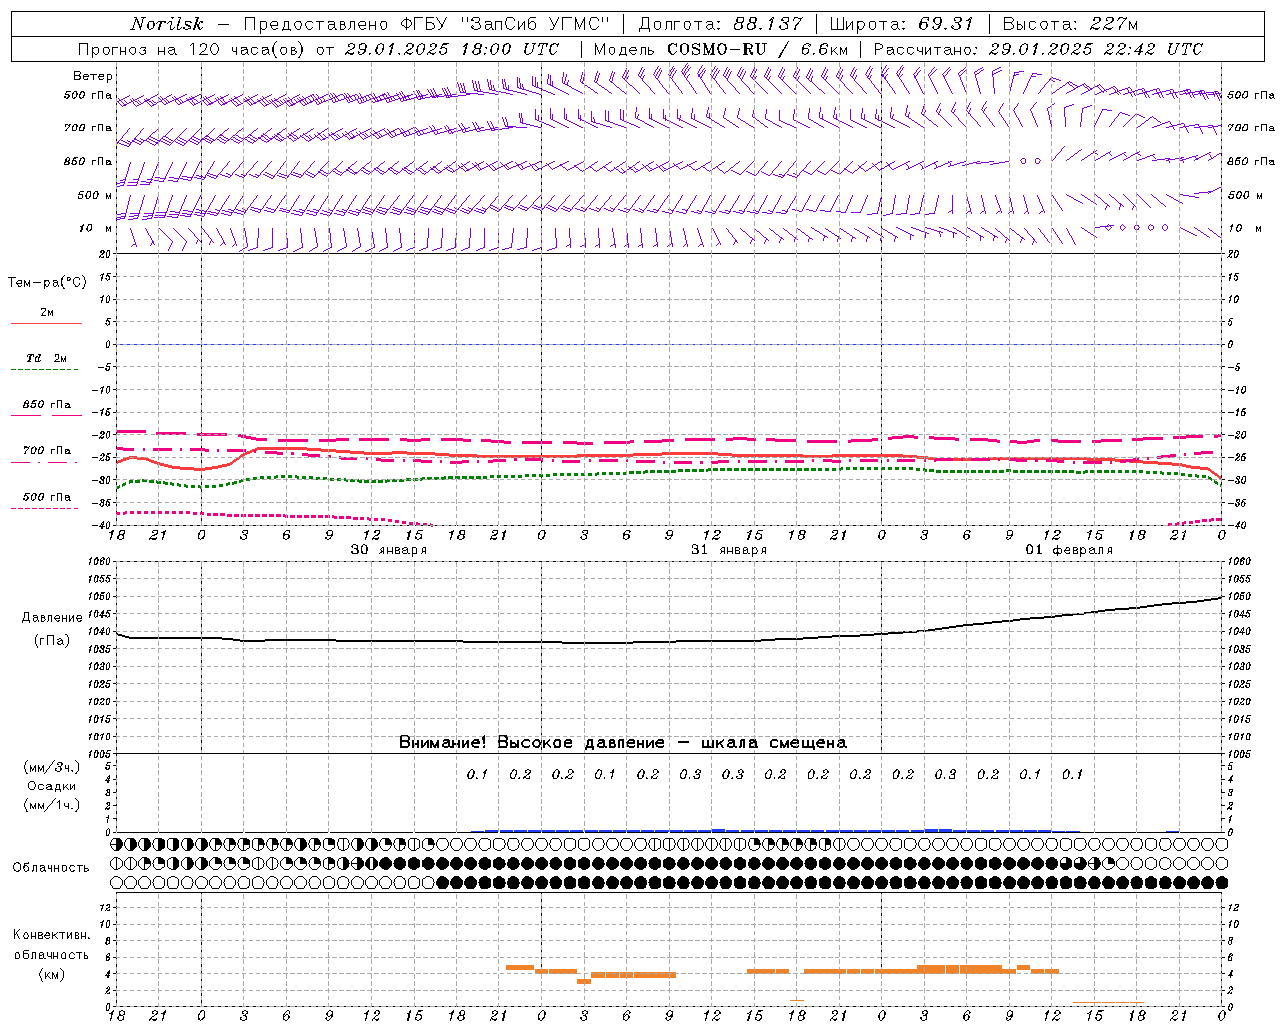Click the 'Облачность' cloud cover label
This screenshot has width=1280, height=1024.
(x=51, y=867)
